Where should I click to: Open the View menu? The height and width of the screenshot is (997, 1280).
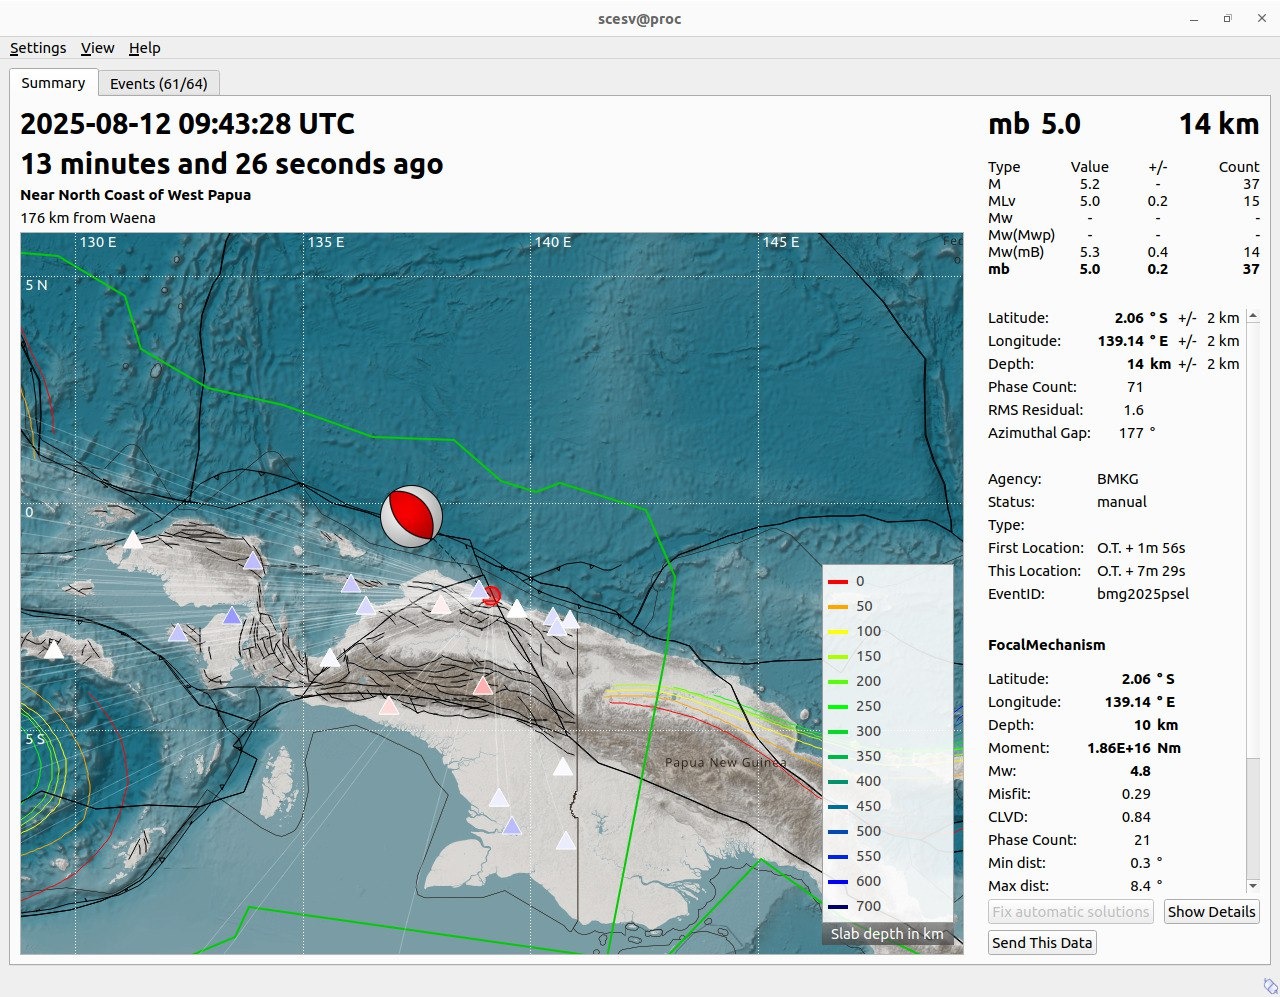(97, 48)
